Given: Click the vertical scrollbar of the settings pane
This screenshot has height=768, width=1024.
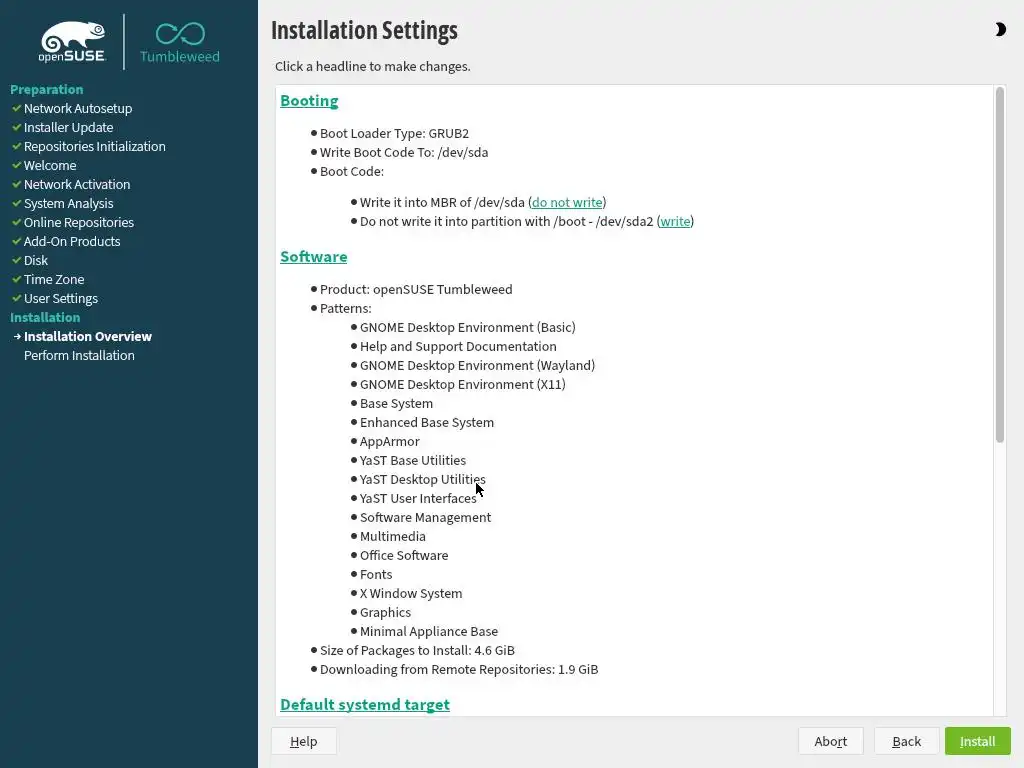Looking at the screenshot, I should pos(999,265).
